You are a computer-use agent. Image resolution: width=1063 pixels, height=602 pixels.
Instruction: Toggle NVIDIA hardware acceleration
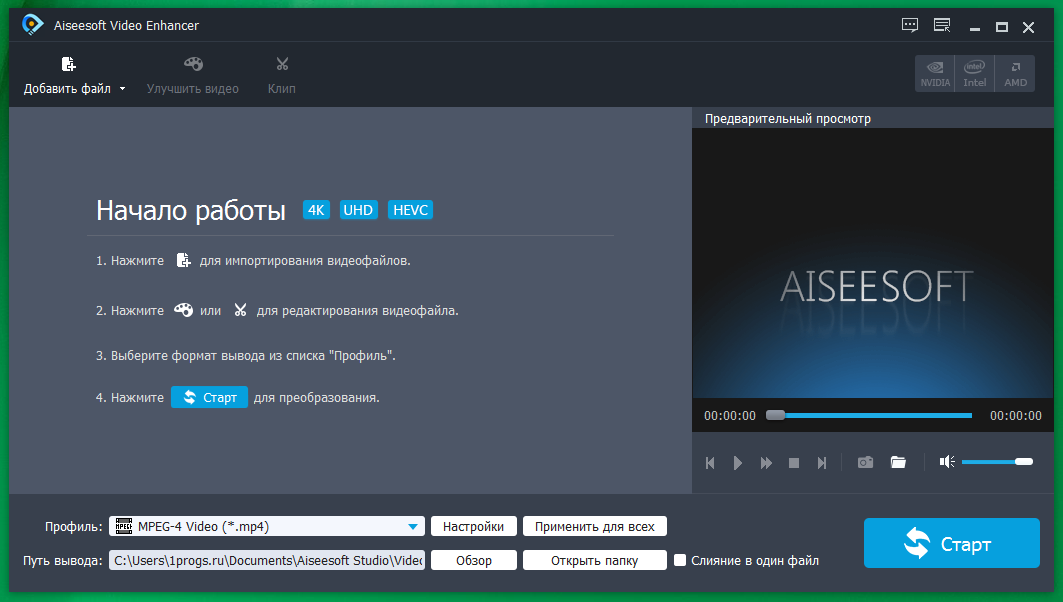(x=934, y=73)
